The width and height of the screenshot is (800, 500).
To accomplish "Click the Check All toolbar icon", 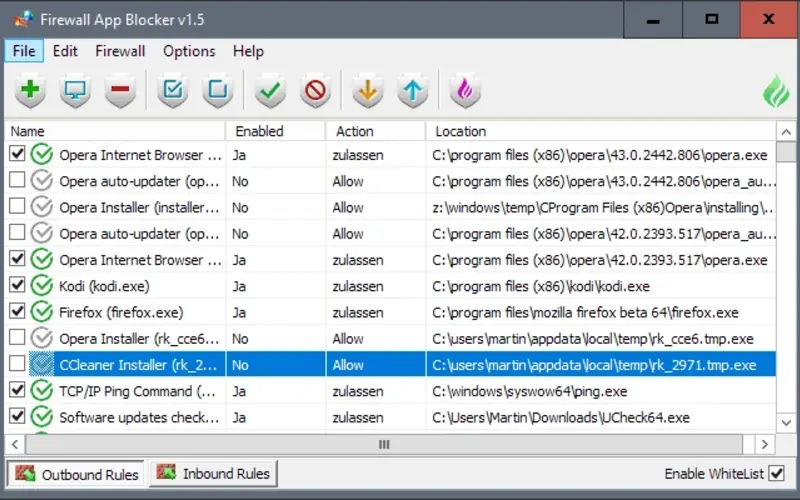I will (173, 90).
